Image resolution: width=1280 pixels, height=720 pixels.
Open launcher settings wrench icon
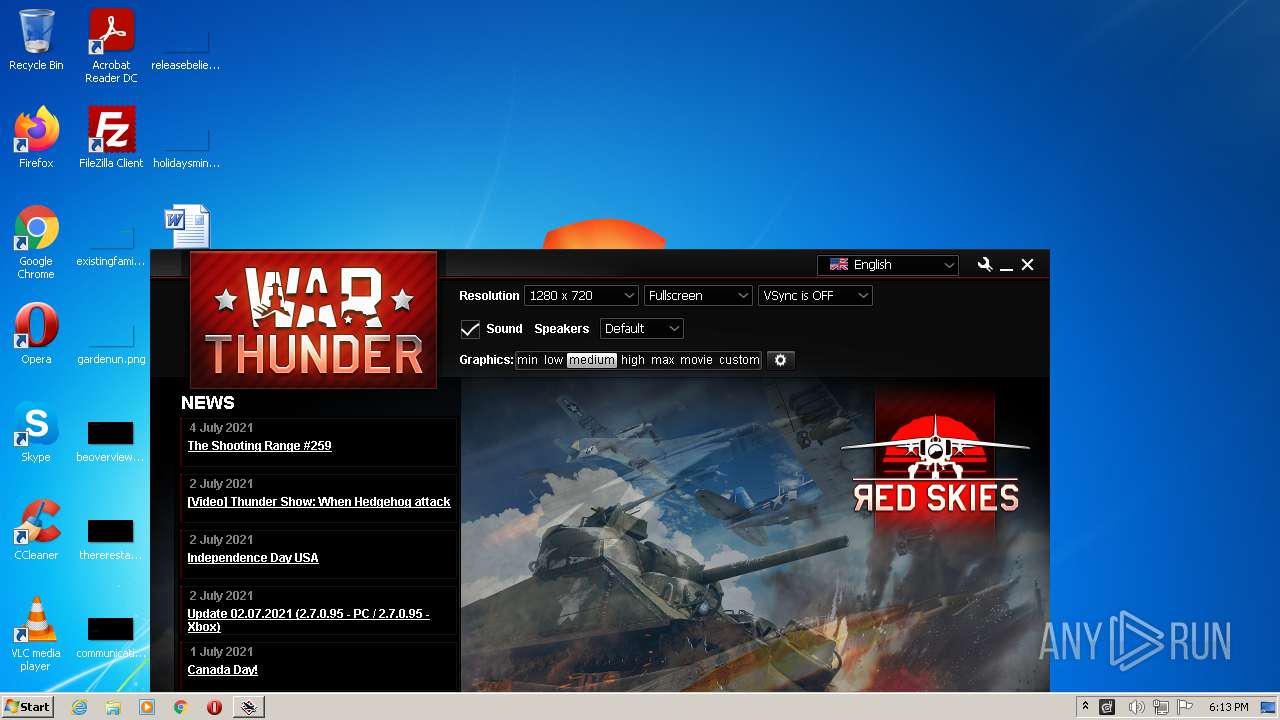pyautogui.click(x=985, y=265)
